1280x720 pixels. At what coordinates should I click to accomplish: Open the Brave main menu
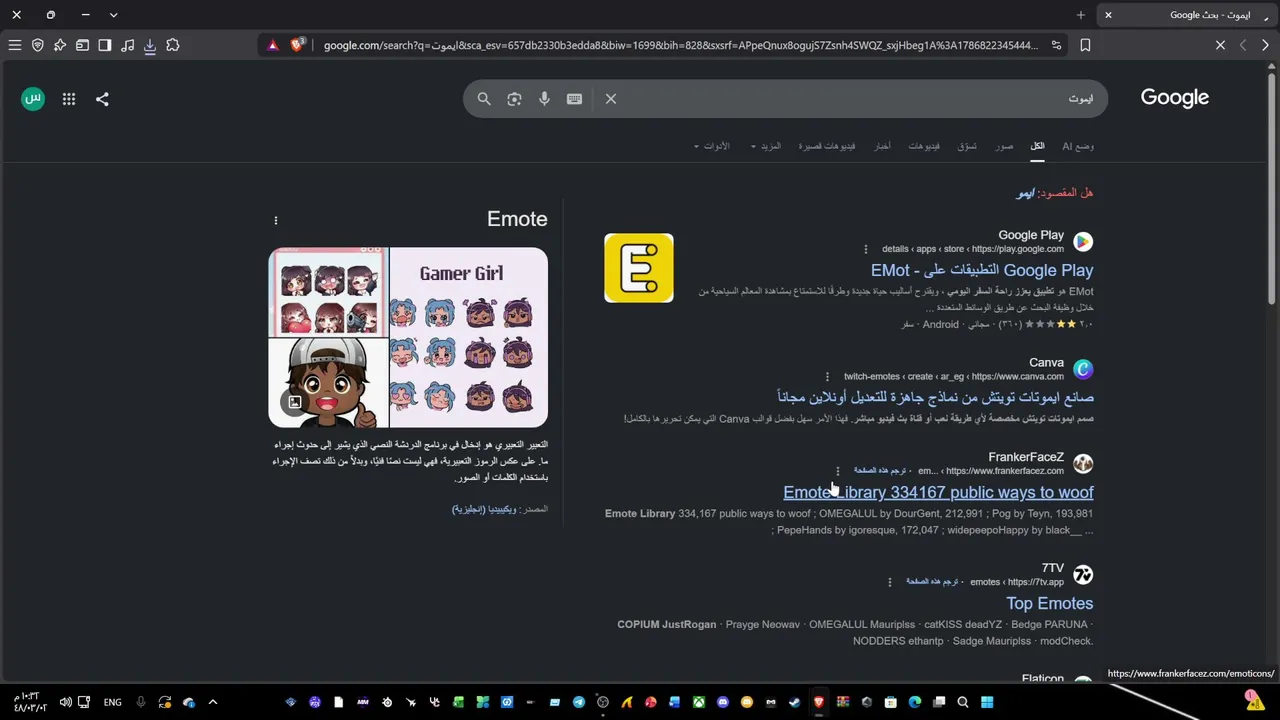point(15,45)
